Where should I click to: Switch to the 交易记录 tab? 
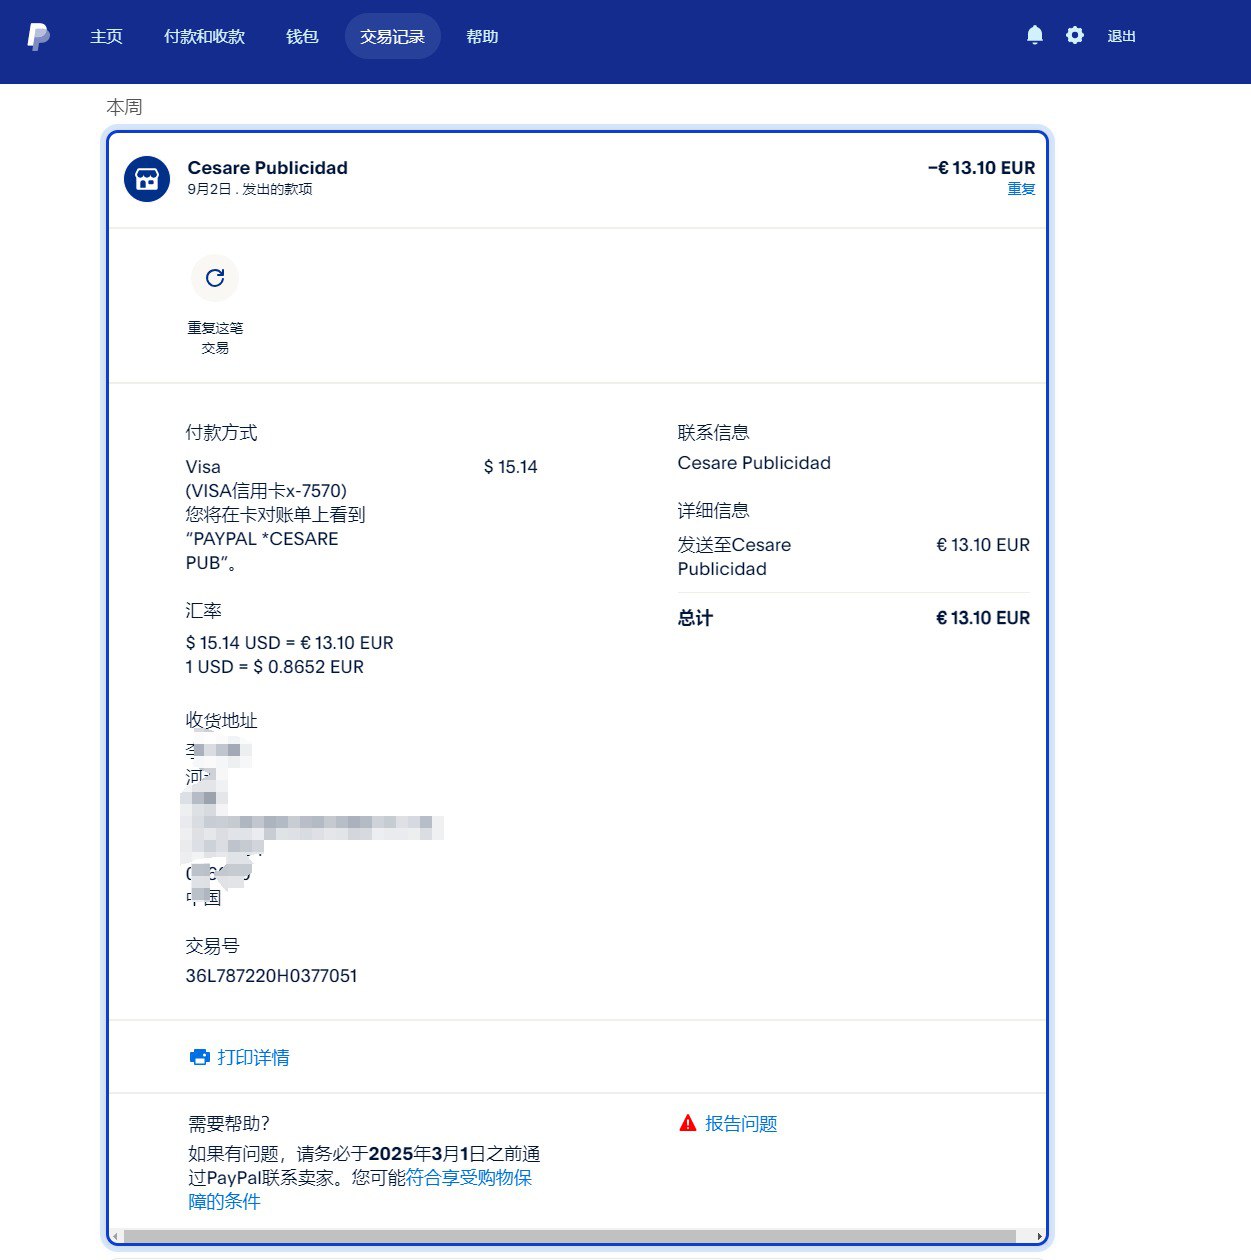pyautogui.click(x=392, y=37)
